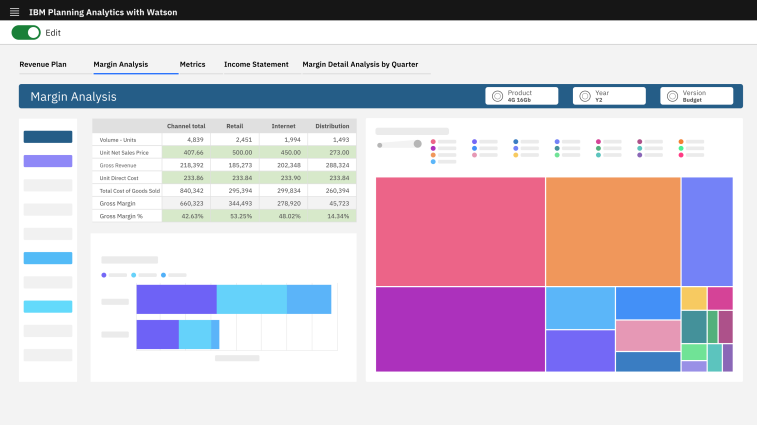
Task: Turn off the Edit mode toggle
Action: pos(26,33)
